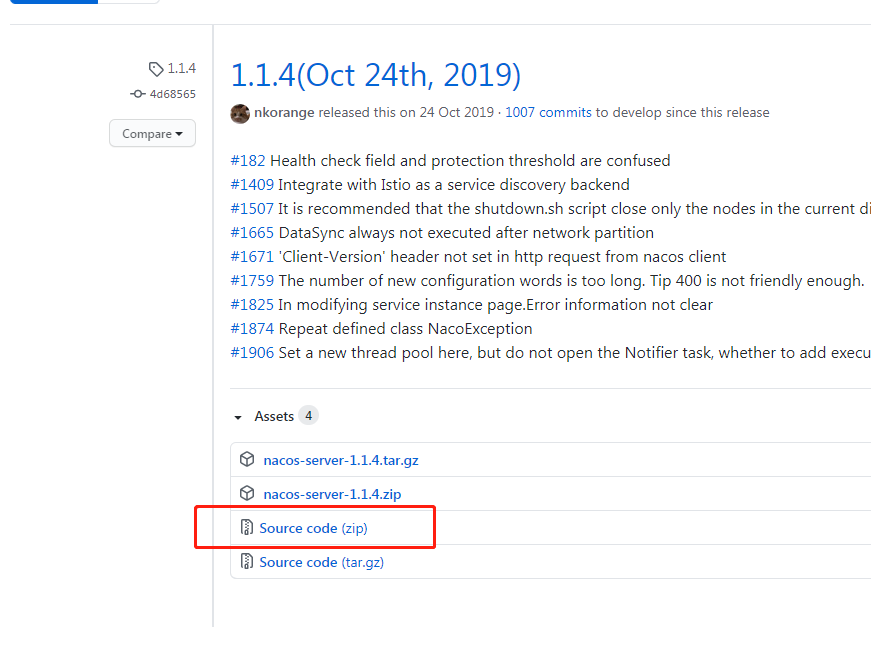The width and height of the screenshot is (871, 653).
Task: Click the Assets count badge 4
Action: tap(308, 415)
